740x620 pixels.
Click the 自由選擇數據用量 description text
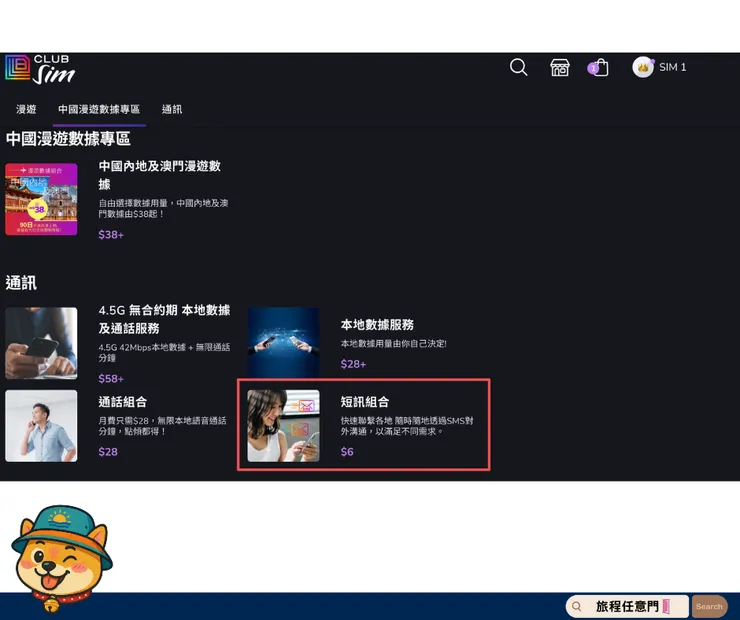[163, 208]
